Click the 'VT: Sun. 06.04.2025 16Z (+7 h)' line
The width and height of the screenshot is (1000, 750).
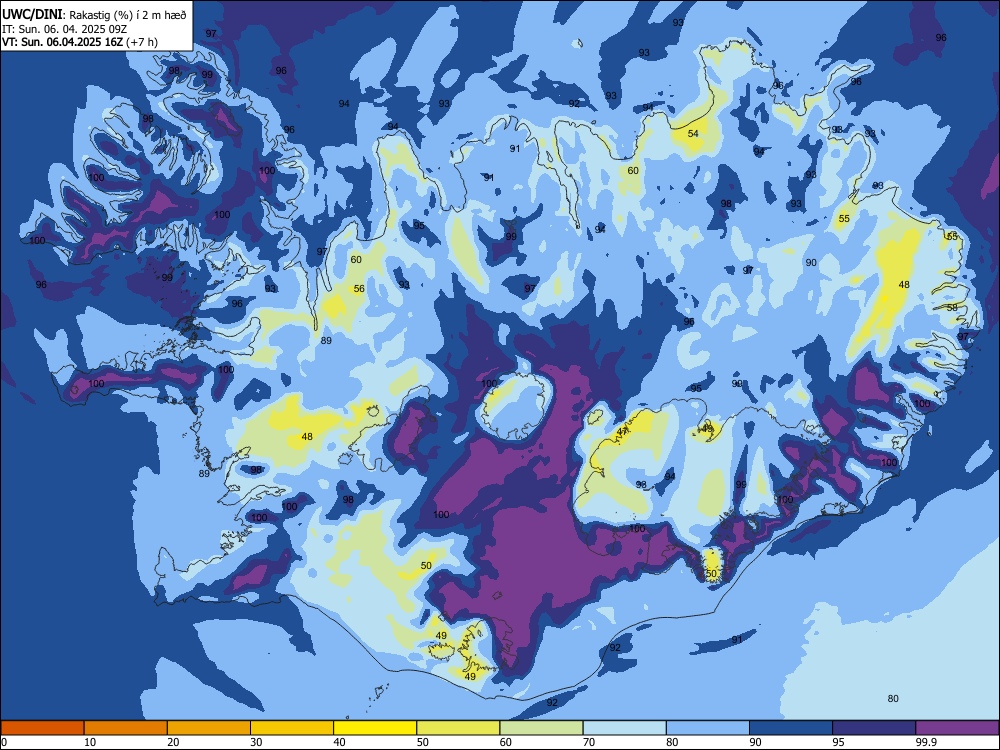[x=80, y=42]
